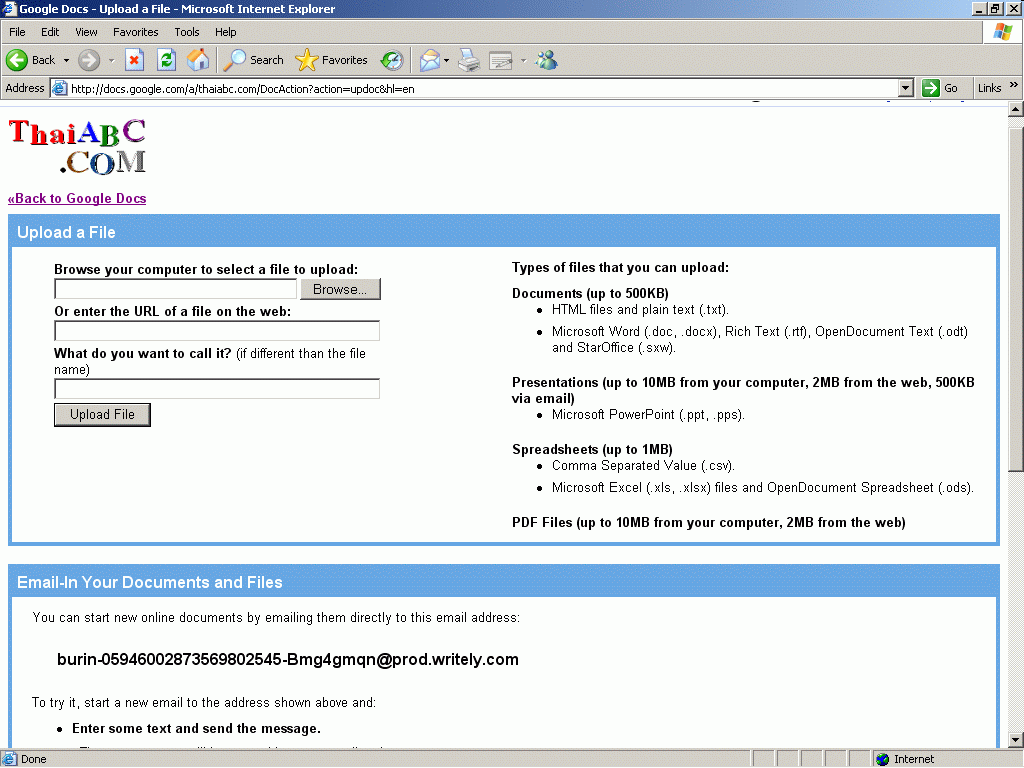This screenshot has height=768, width=1024.
Task: Open the View menu
Action: (x=86, y=32)
